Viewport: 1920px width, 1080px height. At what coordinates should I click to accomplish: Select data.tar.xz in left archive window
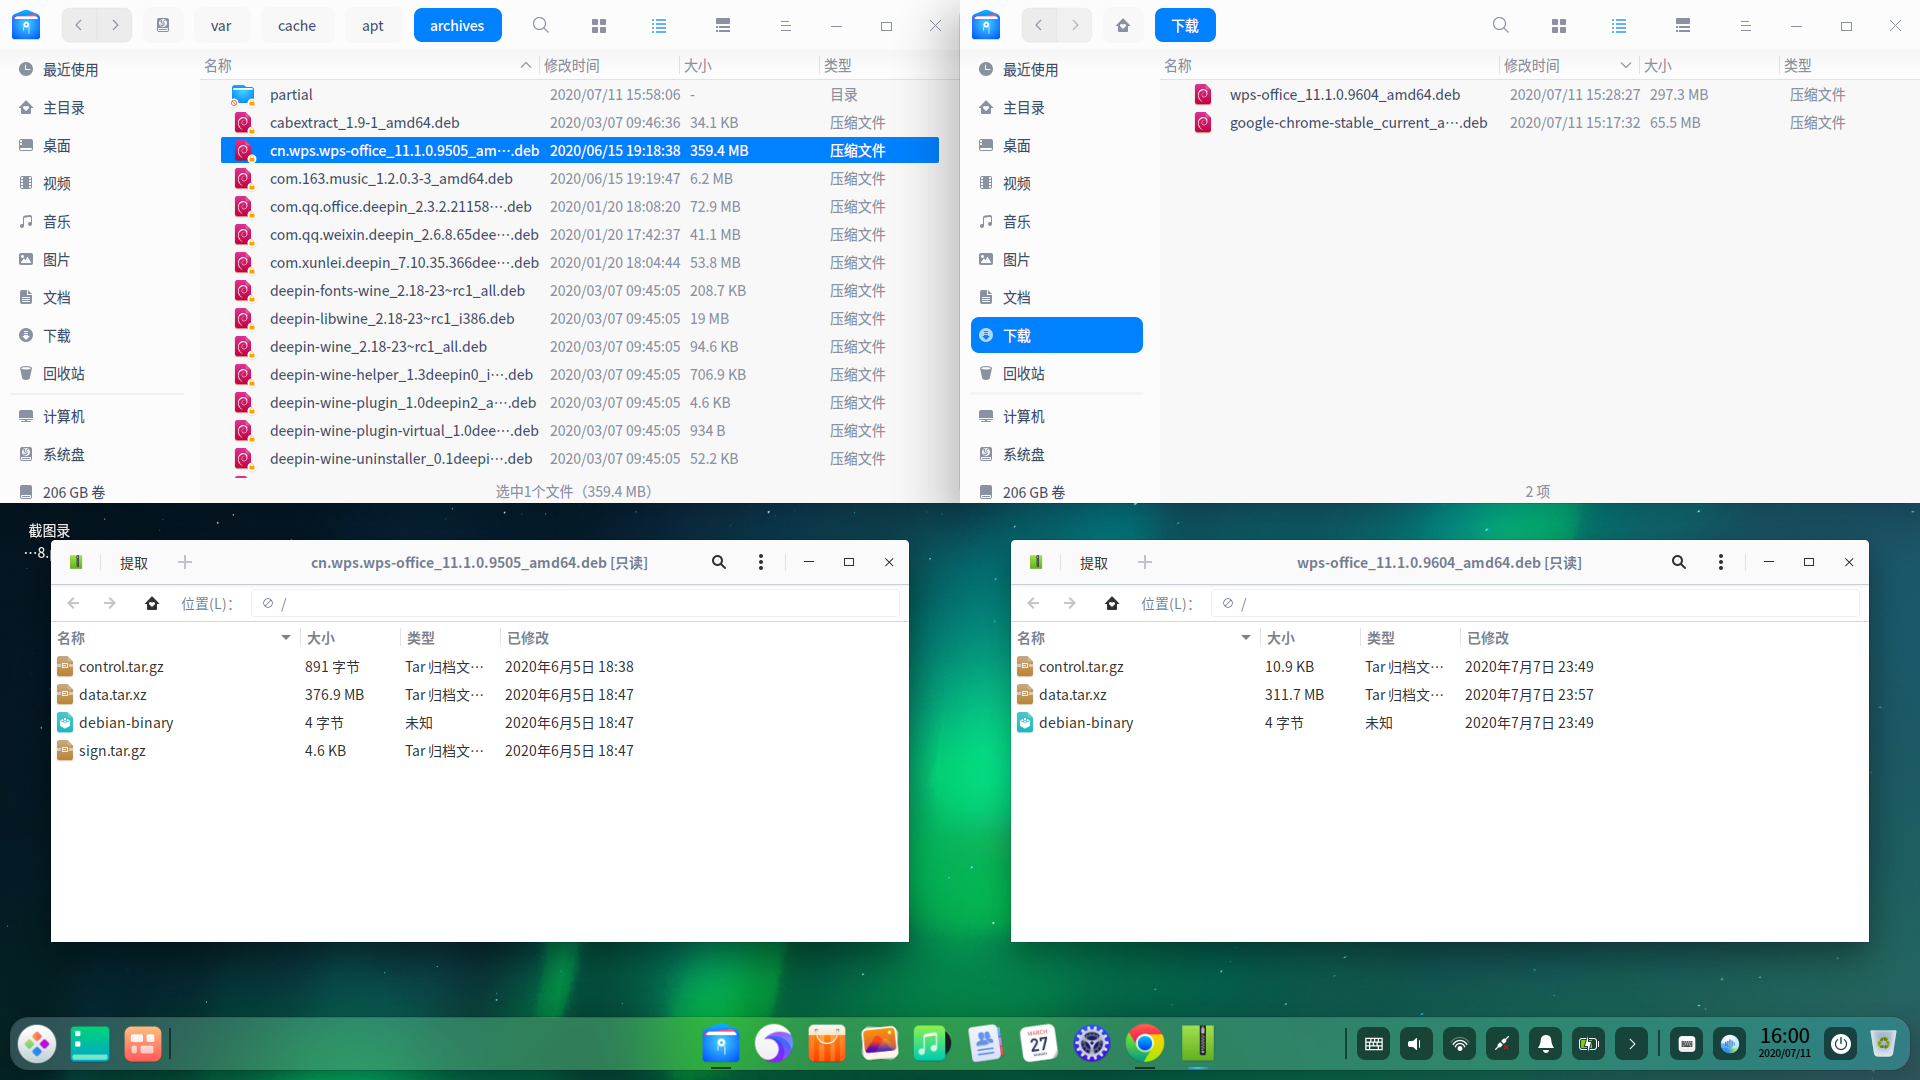tap(113, 695)
